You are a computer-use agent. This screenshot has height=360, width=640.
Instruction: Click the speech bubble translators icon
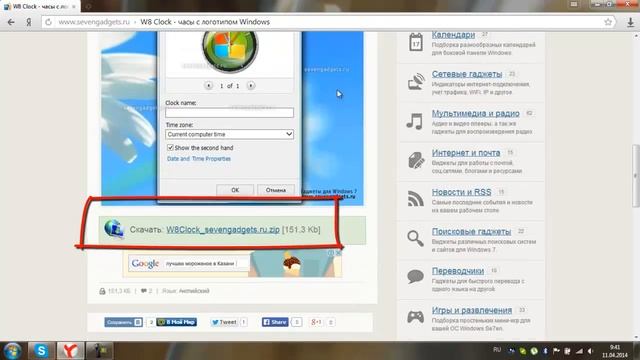pyautogui.click(x=416, y=276)
